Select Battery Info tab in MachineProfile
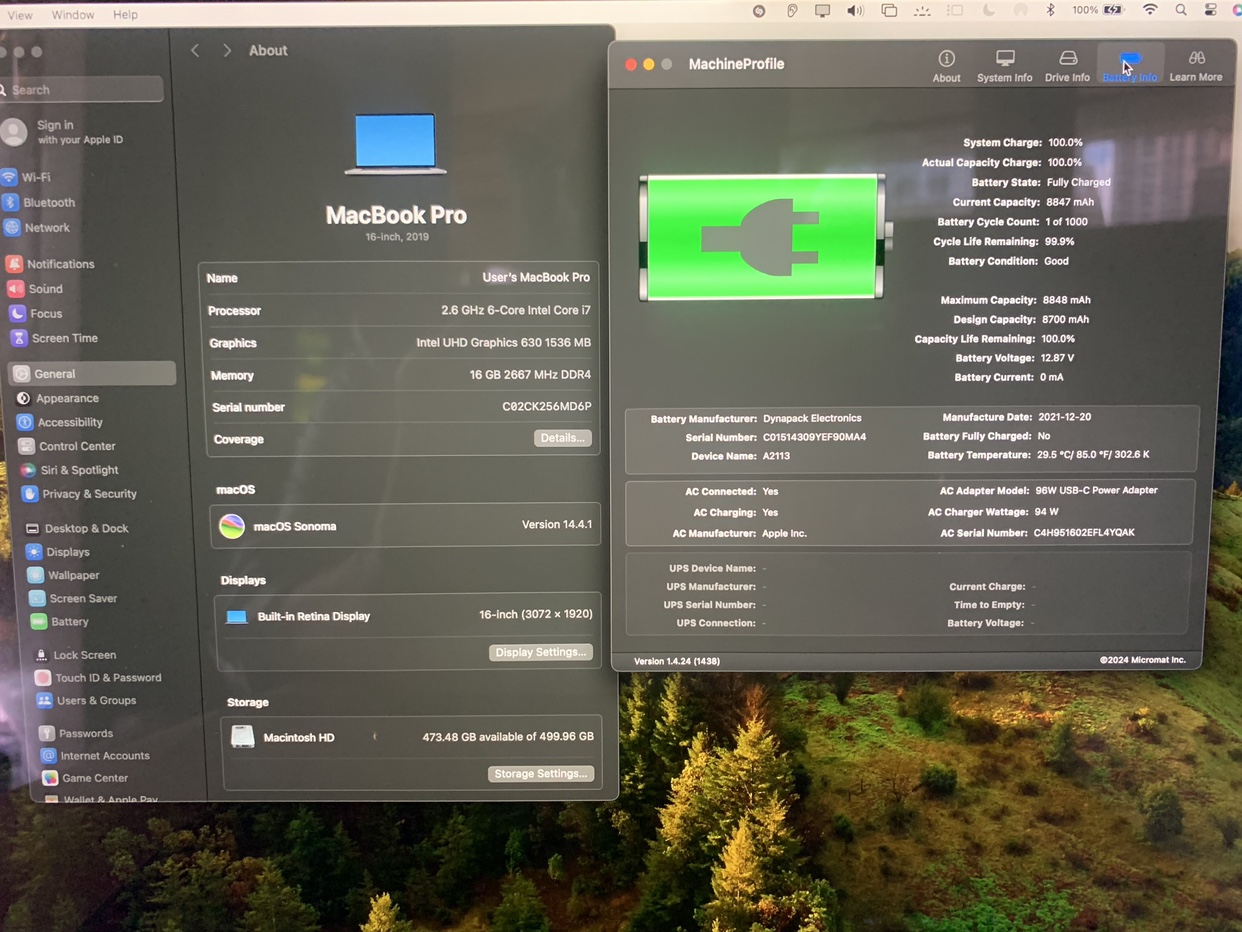The image size is (1242, 932). 1130,66
